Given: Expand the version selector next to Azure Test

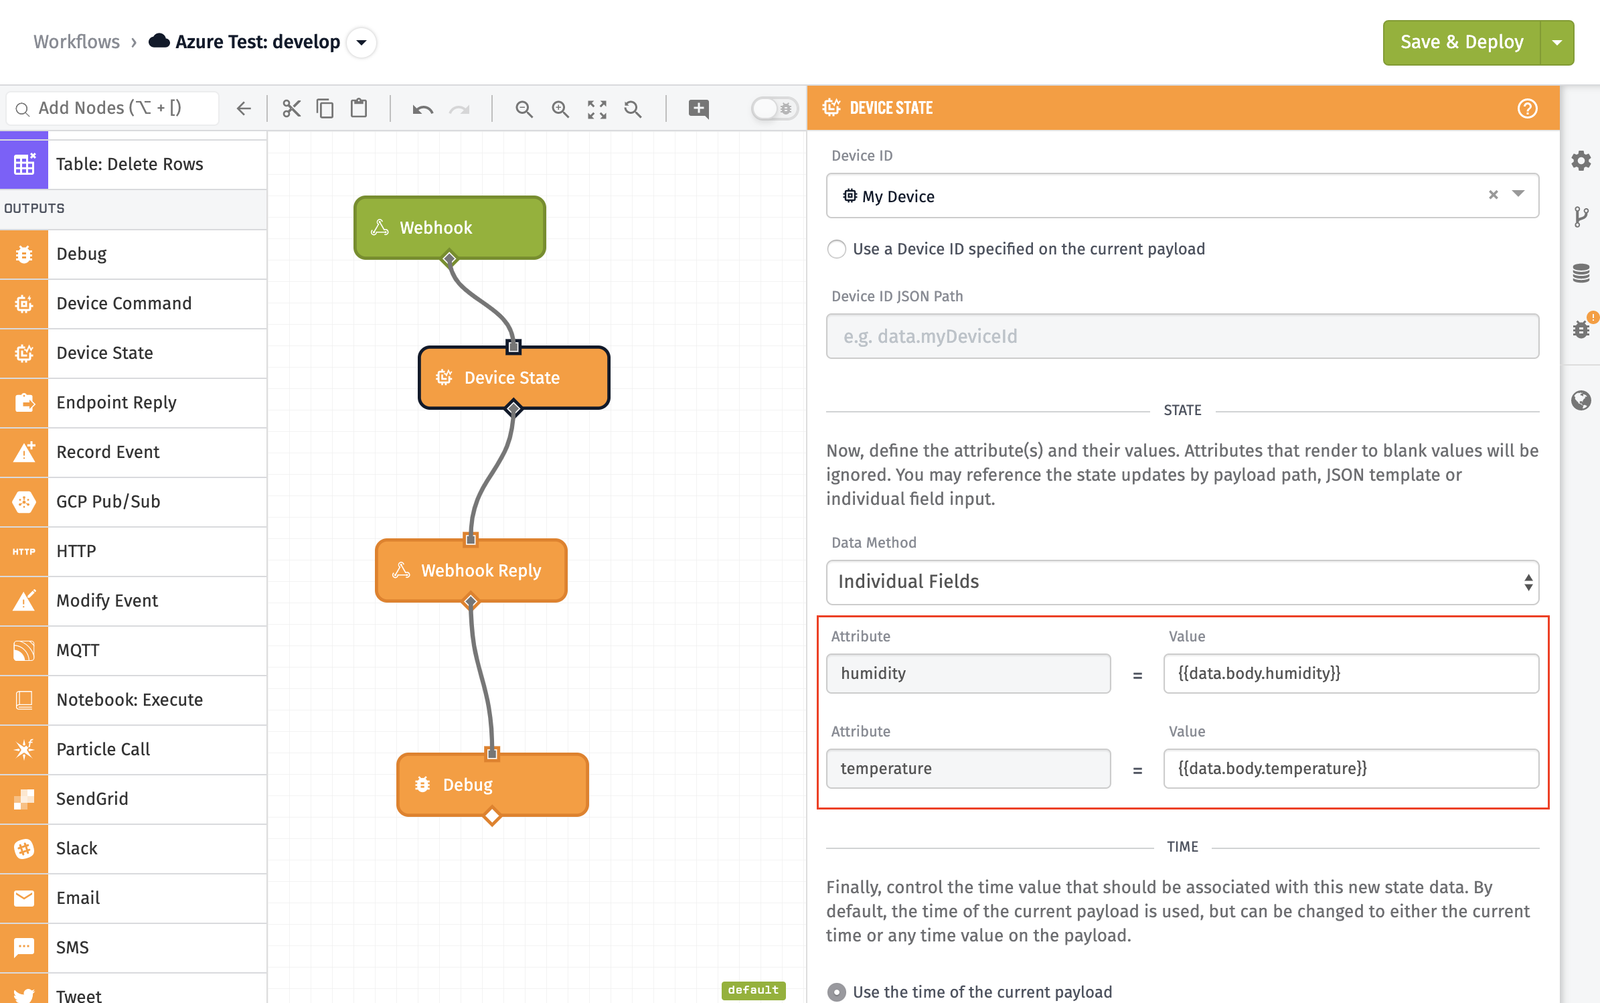Looking at the screenshot, I should 362,42.
